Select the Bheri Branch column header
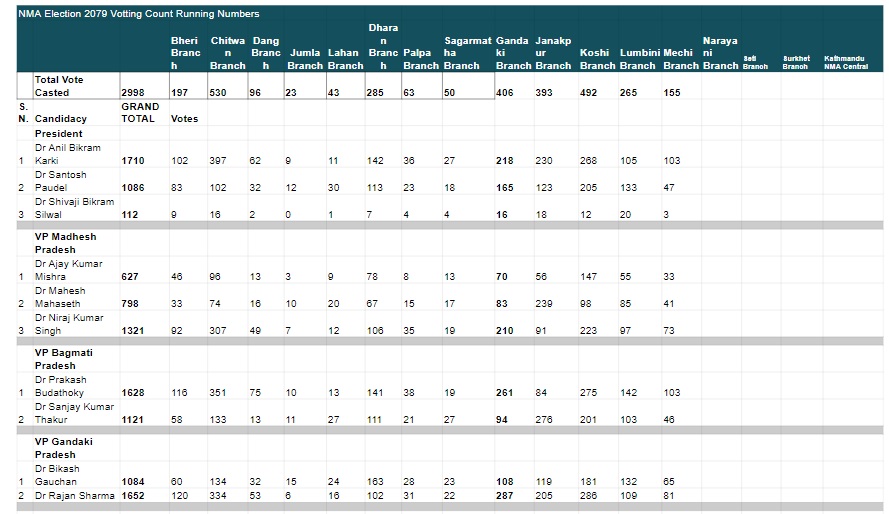The height and width of the screenshot is (514, 889). pyautogui.click(x=186, y=53)
